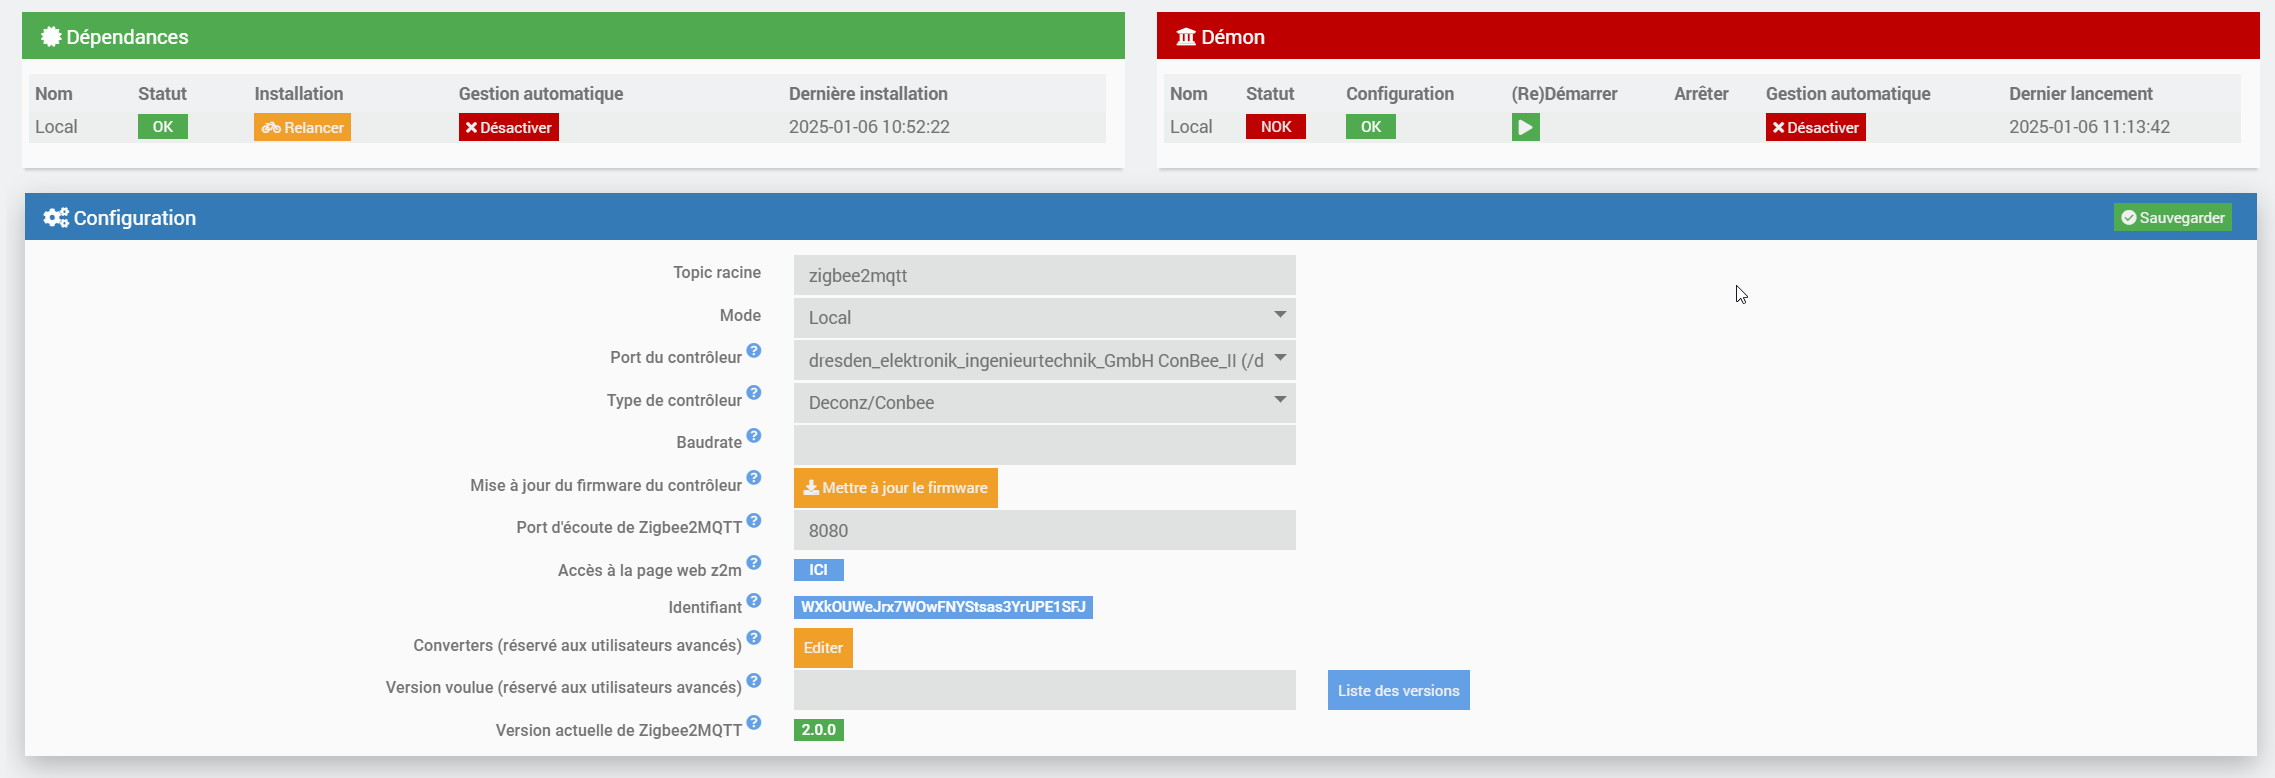Screen dimensions: 2275x778
Task: Focus the Version voulue input field
Action: [1045, 690]
